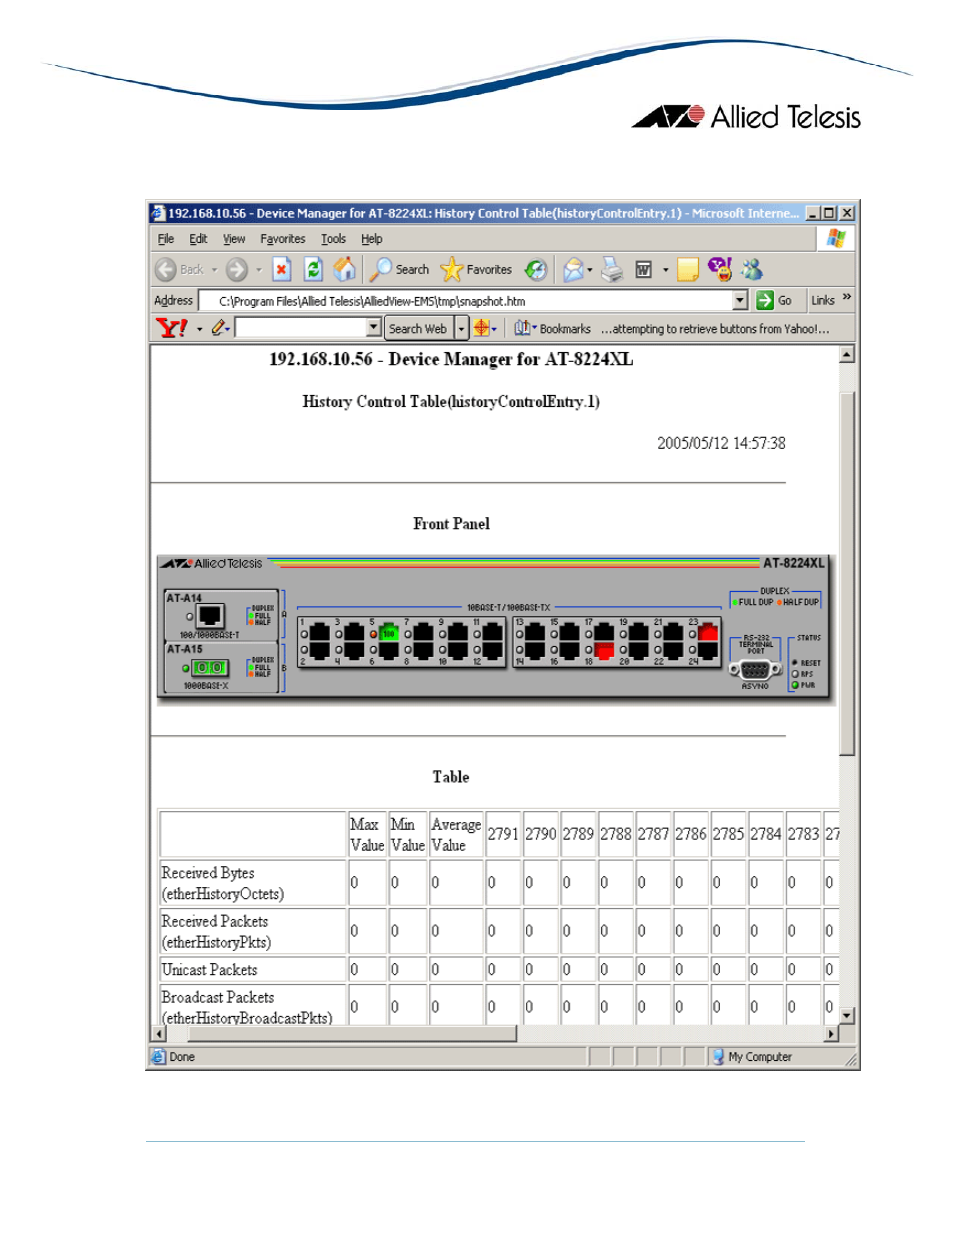This screenshot has width=954, height=1235.
Task: Click the Yahoo toolbar pencil icon
Action: pos(219,328)
